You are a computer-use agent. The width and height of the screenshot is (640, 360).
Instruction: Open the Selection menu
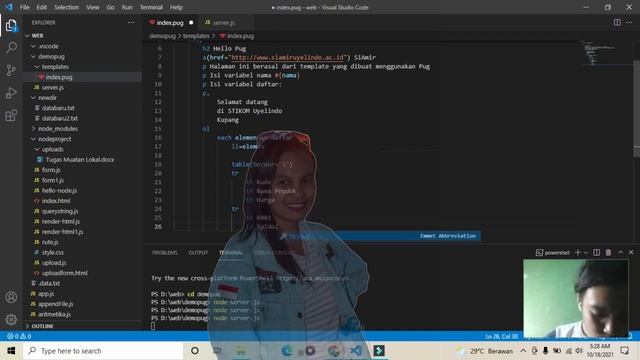pyautogui.click(x=67, y=7)
